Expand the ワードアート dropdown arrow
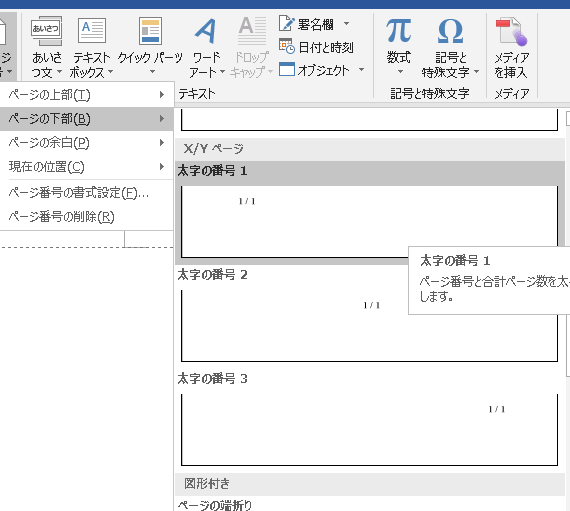This screenshot has height=511, width=570. (222, 72)
